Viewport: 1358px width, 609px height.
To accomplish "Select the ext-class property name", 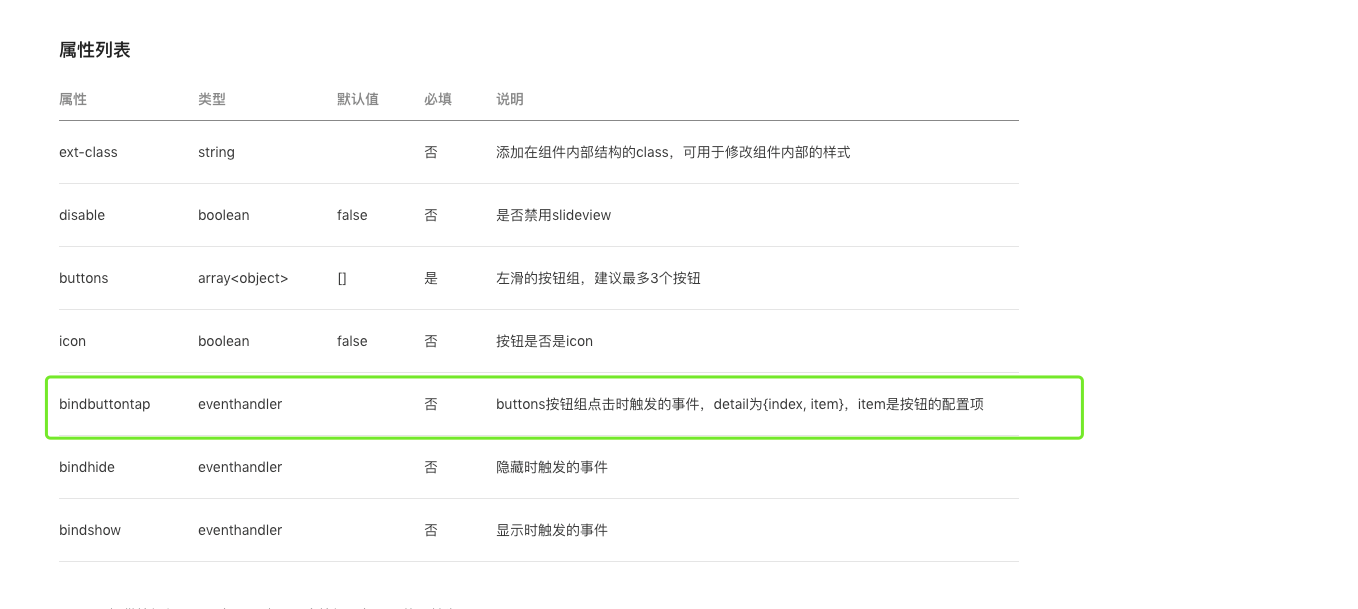I will click(88, 152).
